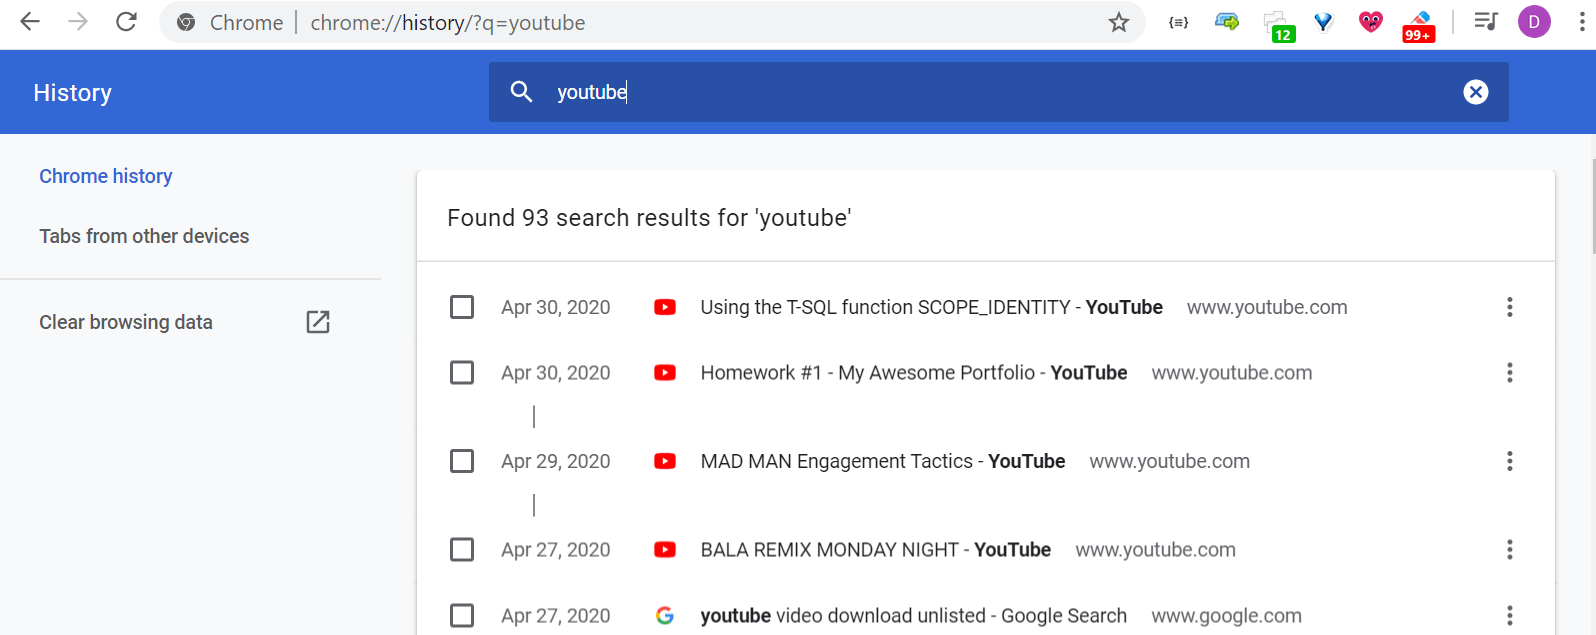This screenshot has height=635, width=1596.
Task: Click www.youtube.com domain beside the SCOPE_IDENTITY entry
Action: click(x=1267, y=307)
